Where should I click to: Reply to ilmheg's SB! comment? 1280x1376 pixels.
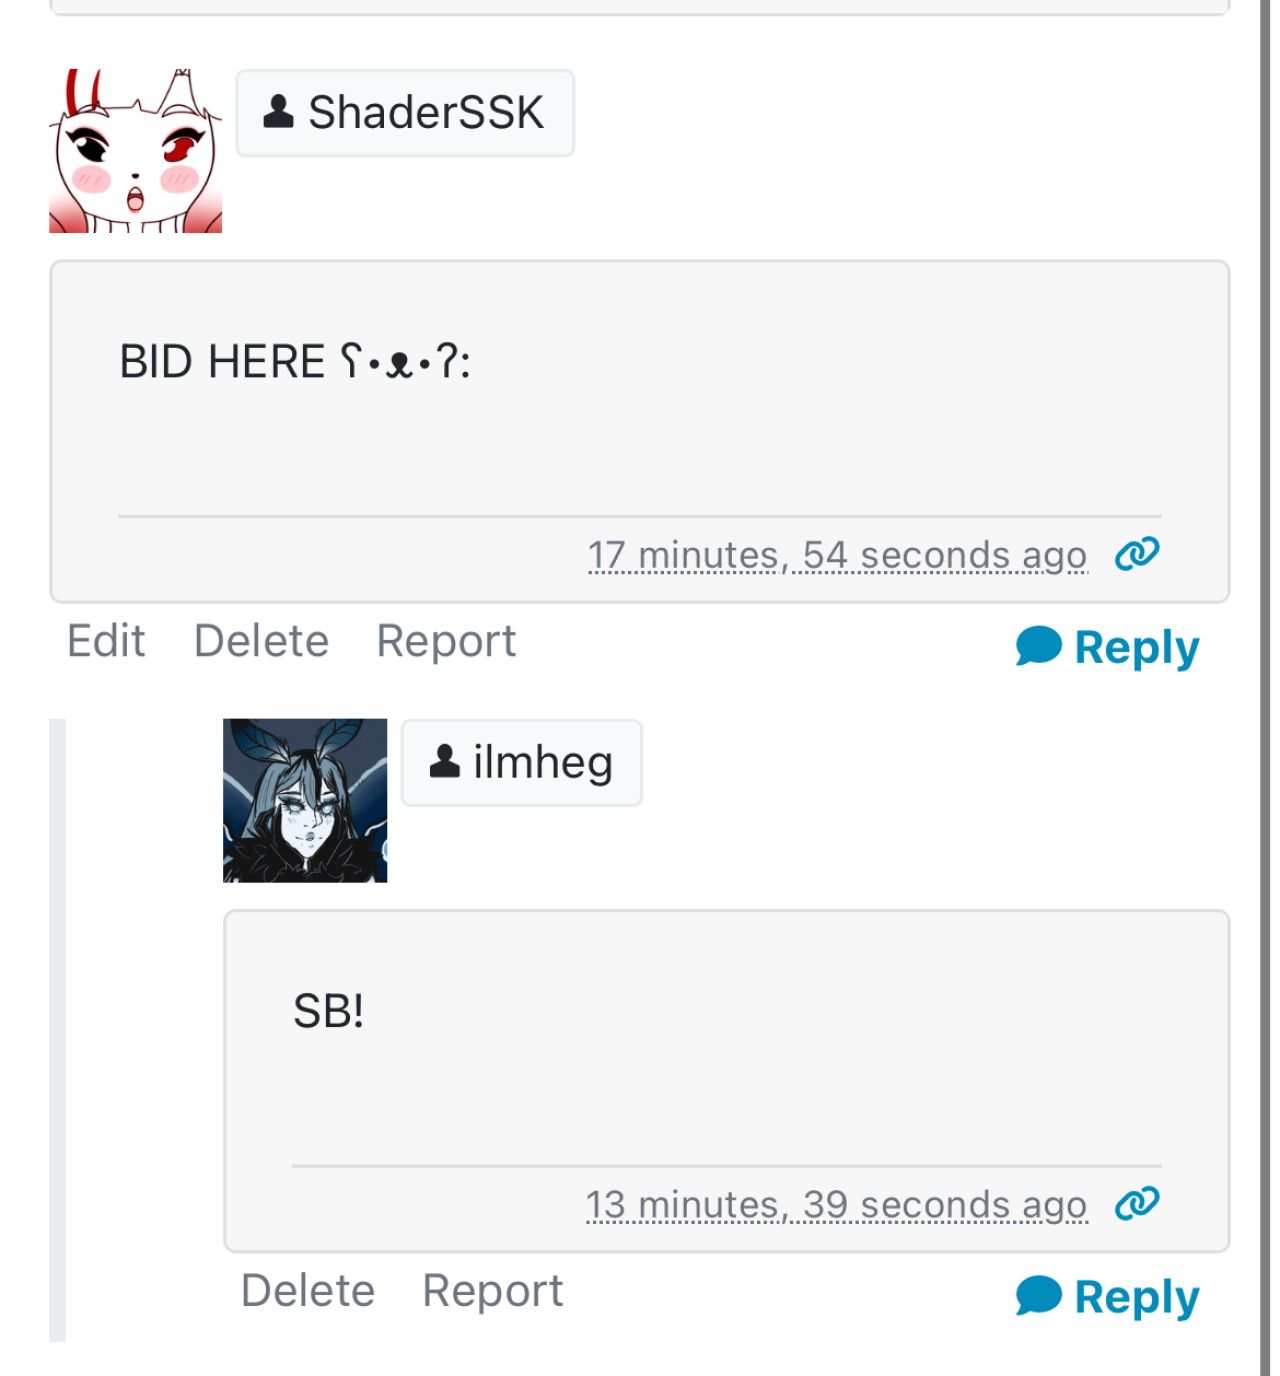pos(1107,1297)
